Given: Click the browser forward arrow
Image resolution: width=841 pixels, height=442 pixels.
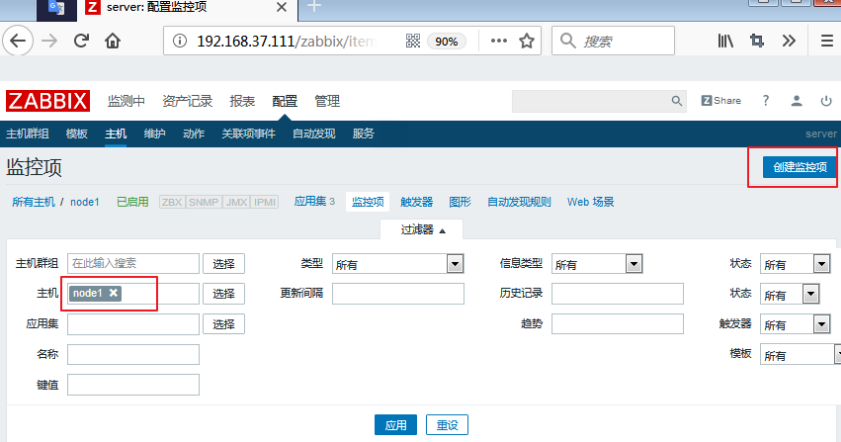Looking at the screenshot, I should click(x=49, y=41).
